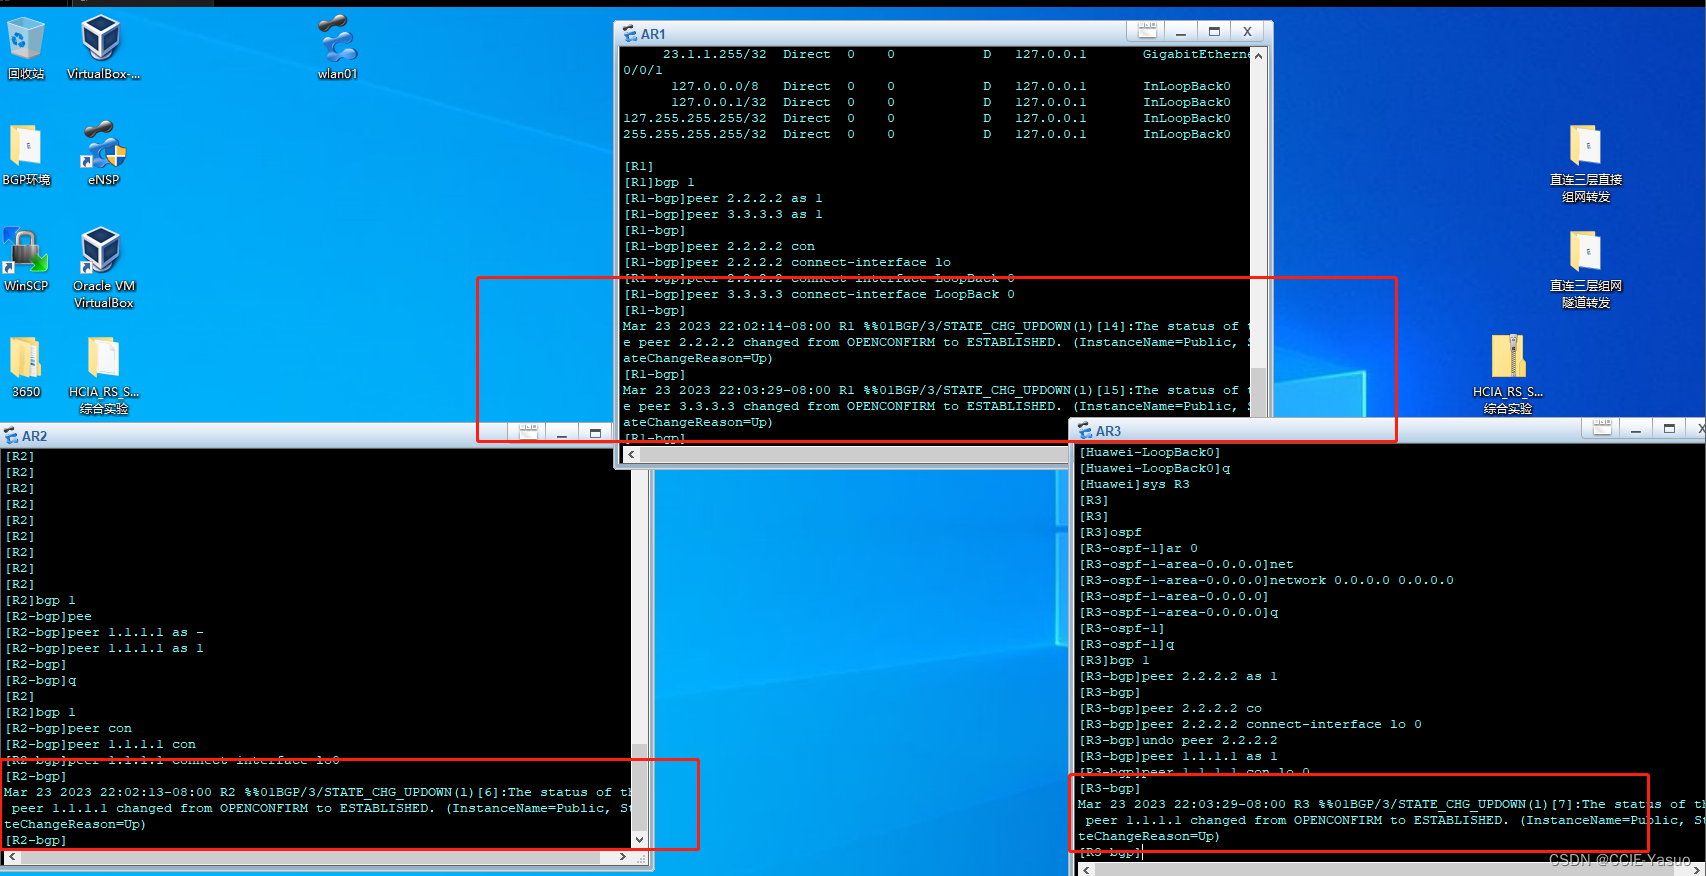Close the AR1 terminal window

pyautogui.click(x=1247, y=32)
